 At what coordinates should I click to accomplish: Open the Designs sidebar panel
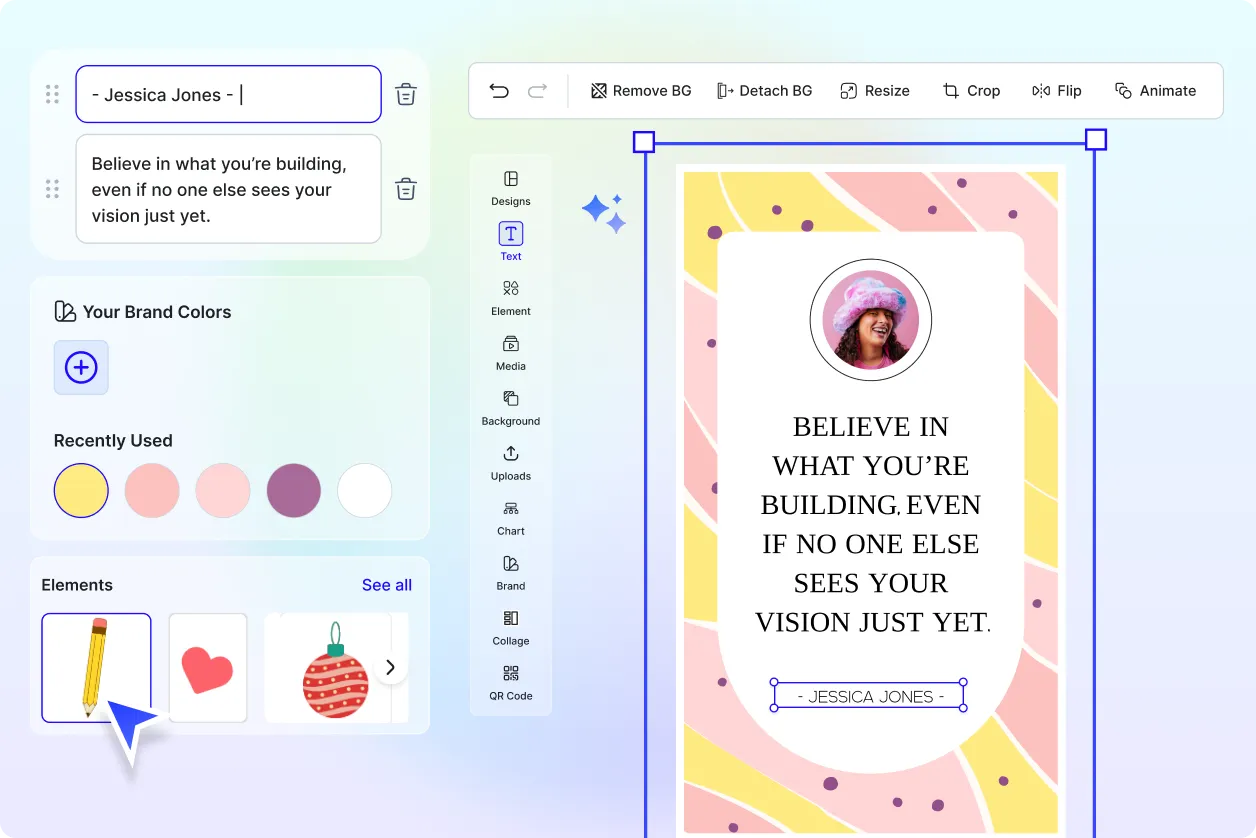511,187
